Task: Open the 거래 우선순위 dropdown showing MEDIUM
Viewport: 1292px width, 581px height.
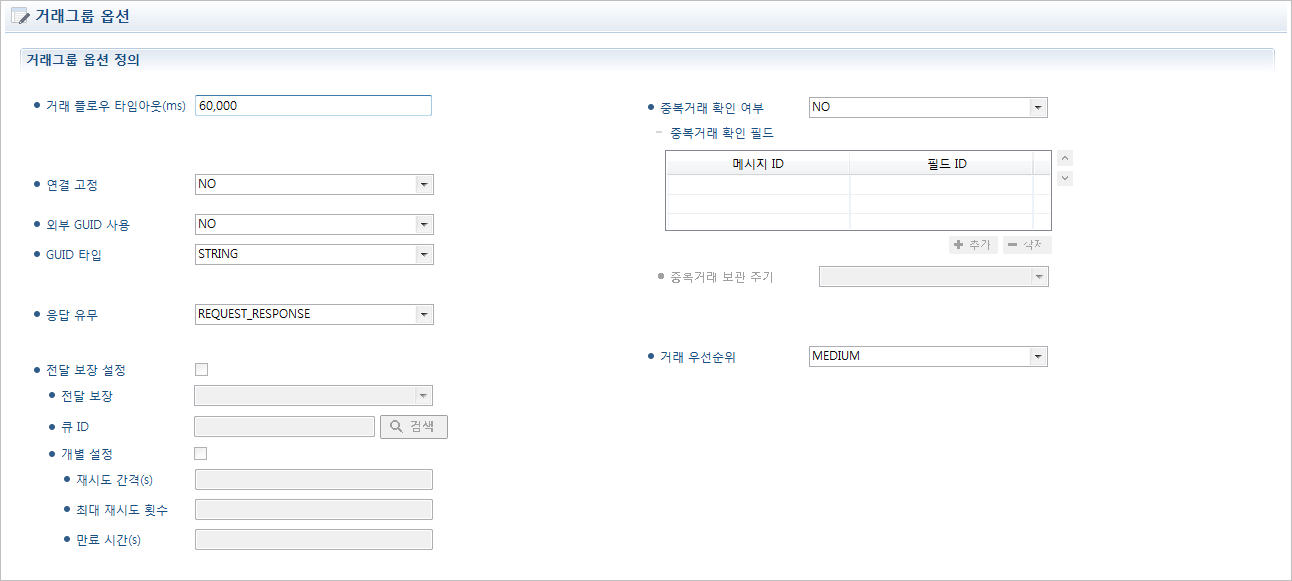Action: point(1040,356)
